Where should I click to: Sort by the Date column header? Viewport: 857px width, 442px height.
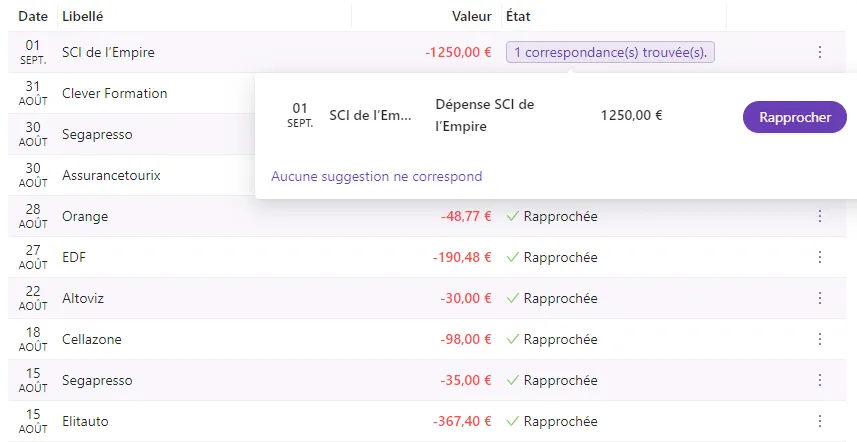[33, 16]
